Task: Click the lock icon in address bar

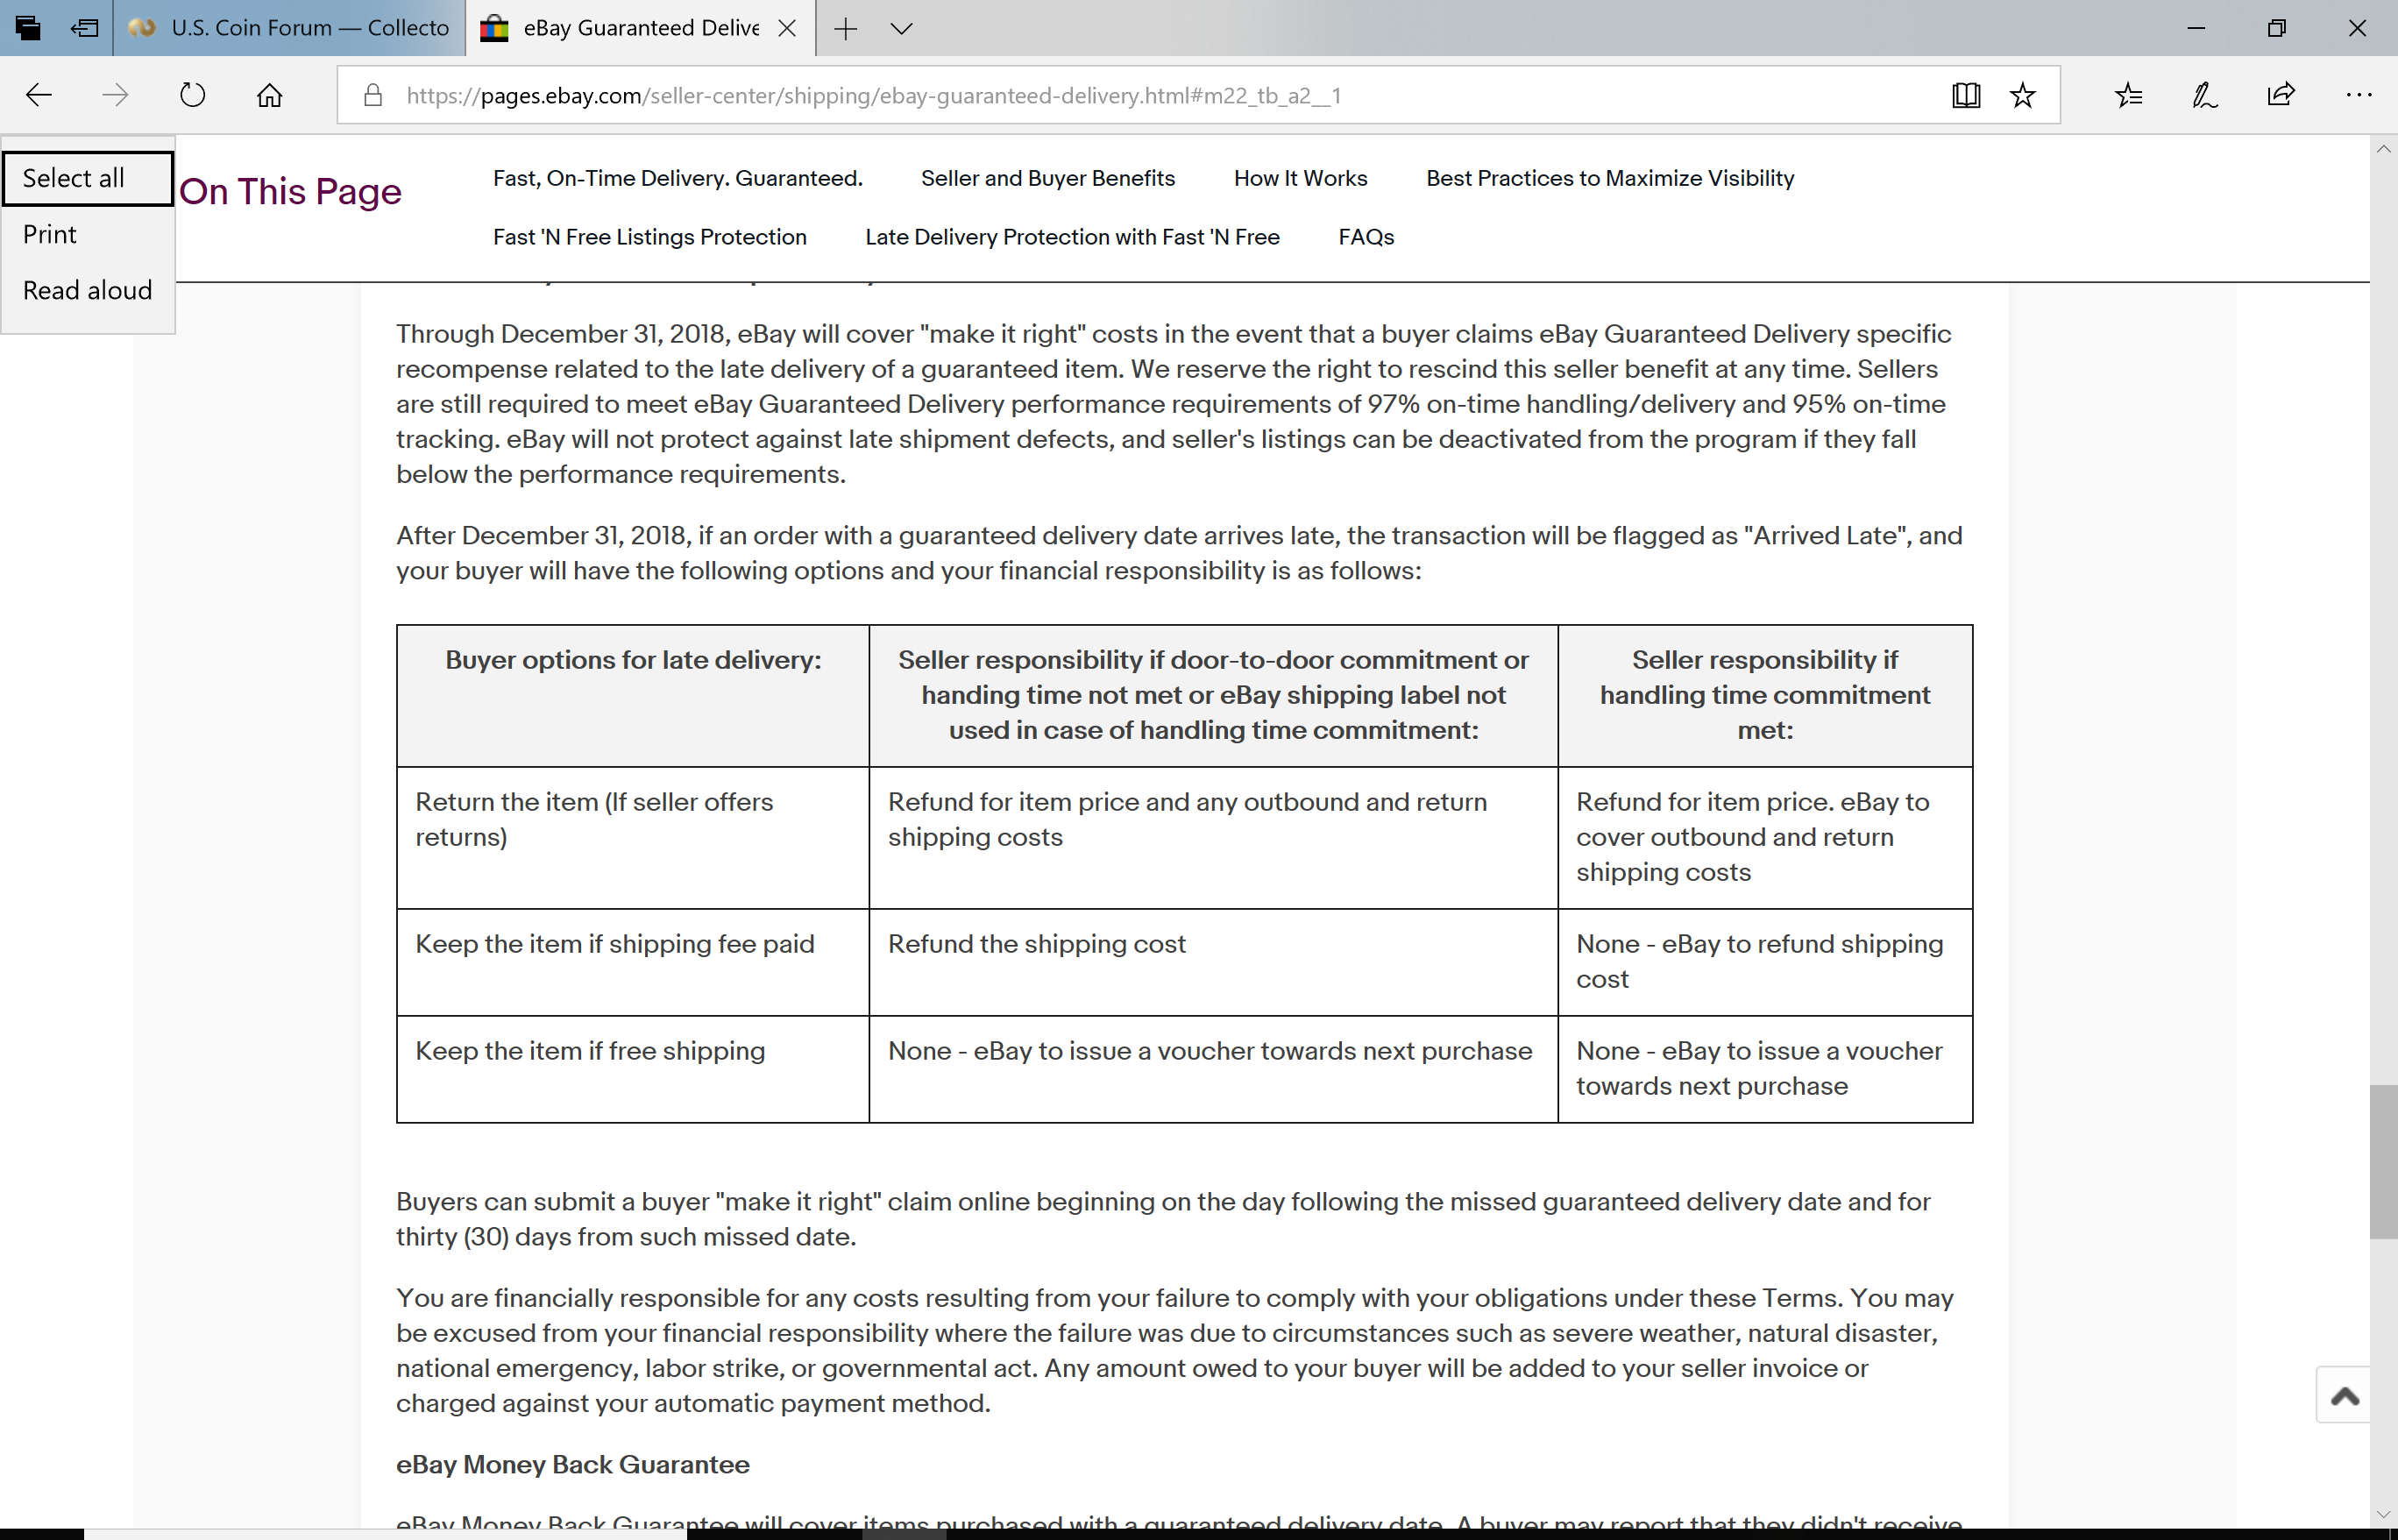Action: 373,95
